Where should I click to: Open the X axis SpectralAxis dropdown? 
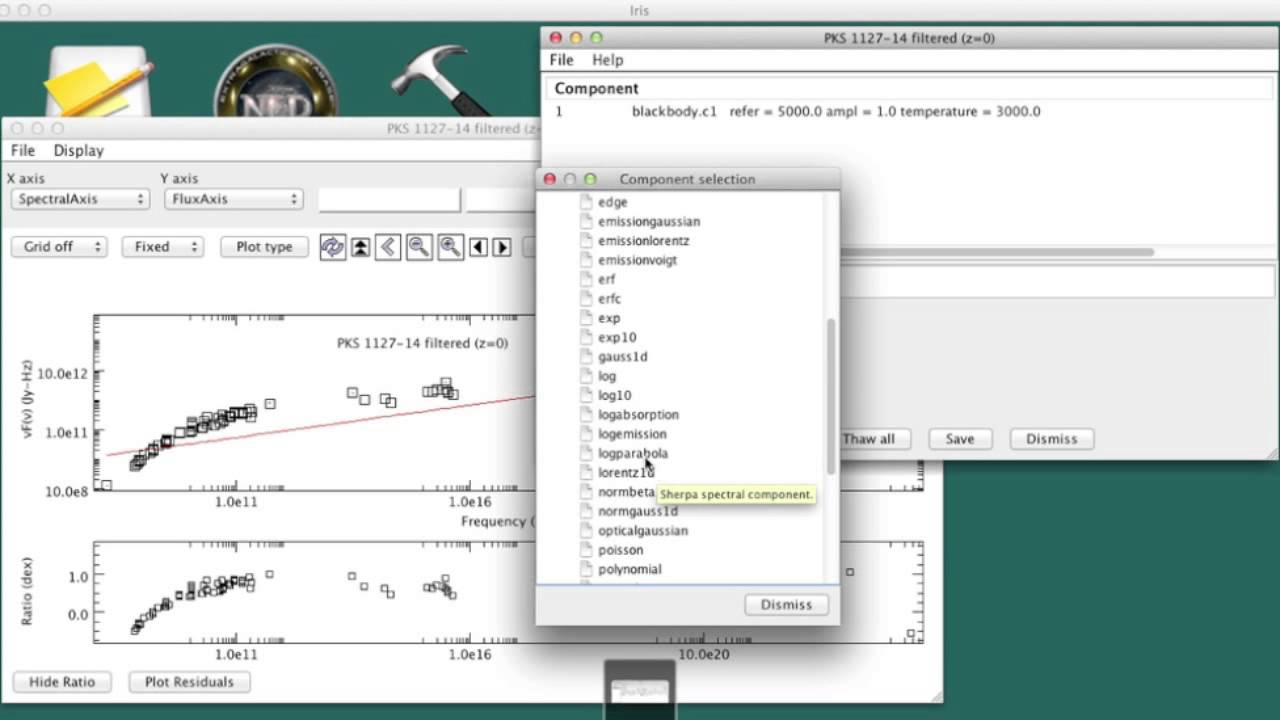click(80, 199)
